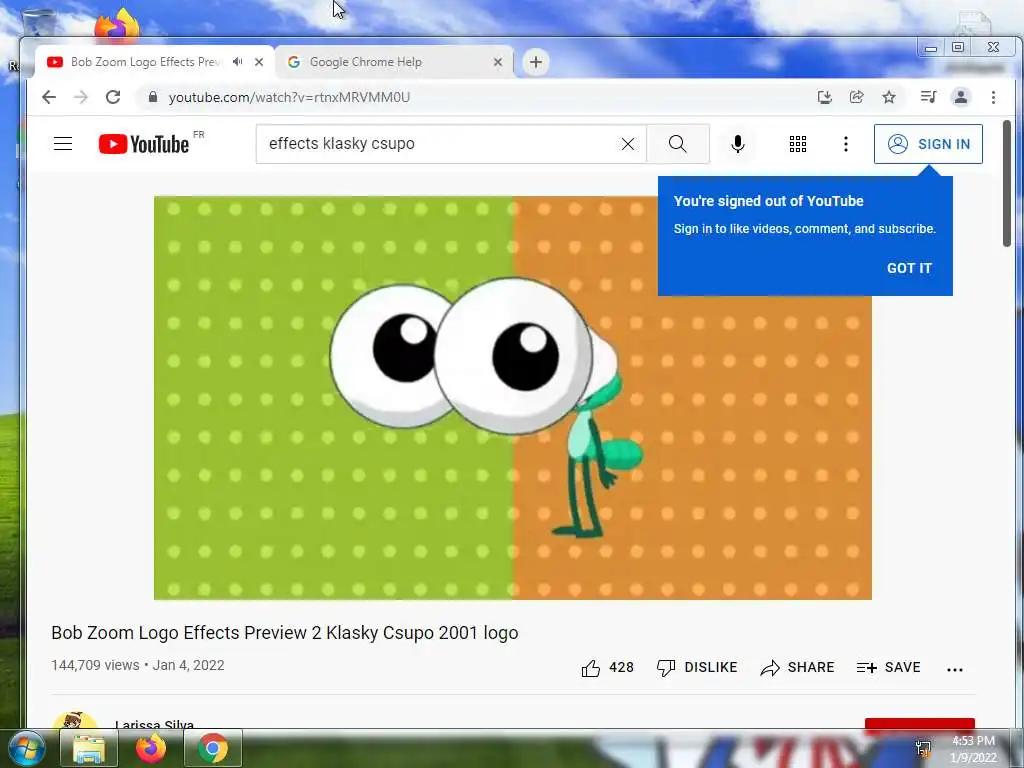This screenshot has width=1024, height=768.
Task: Click the greyed forward navigation arrow
Action: (x=80, y=97)
